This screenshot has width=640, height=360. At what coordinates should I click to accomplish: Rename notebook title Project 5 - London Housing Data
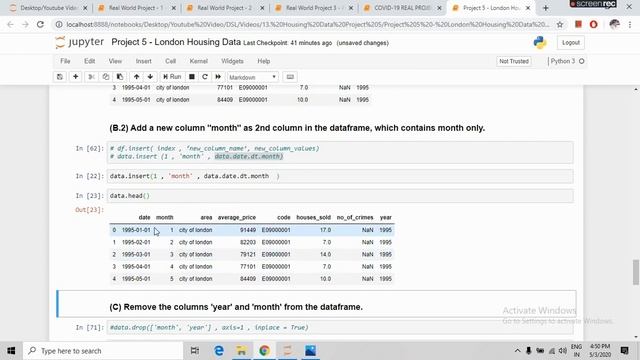176,42
